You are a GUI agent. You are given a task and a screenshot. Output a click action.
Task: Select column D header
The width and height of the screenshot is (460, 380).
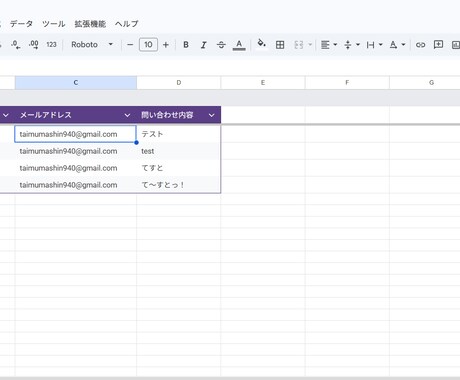point(179,83)
